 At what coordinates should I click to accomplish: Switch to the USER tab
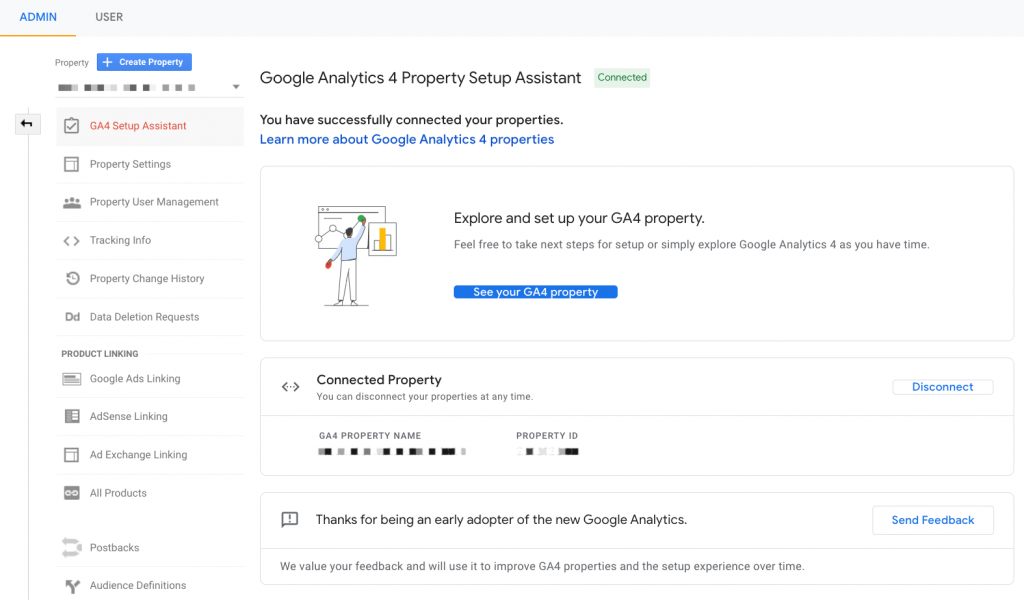click(108, 17)
